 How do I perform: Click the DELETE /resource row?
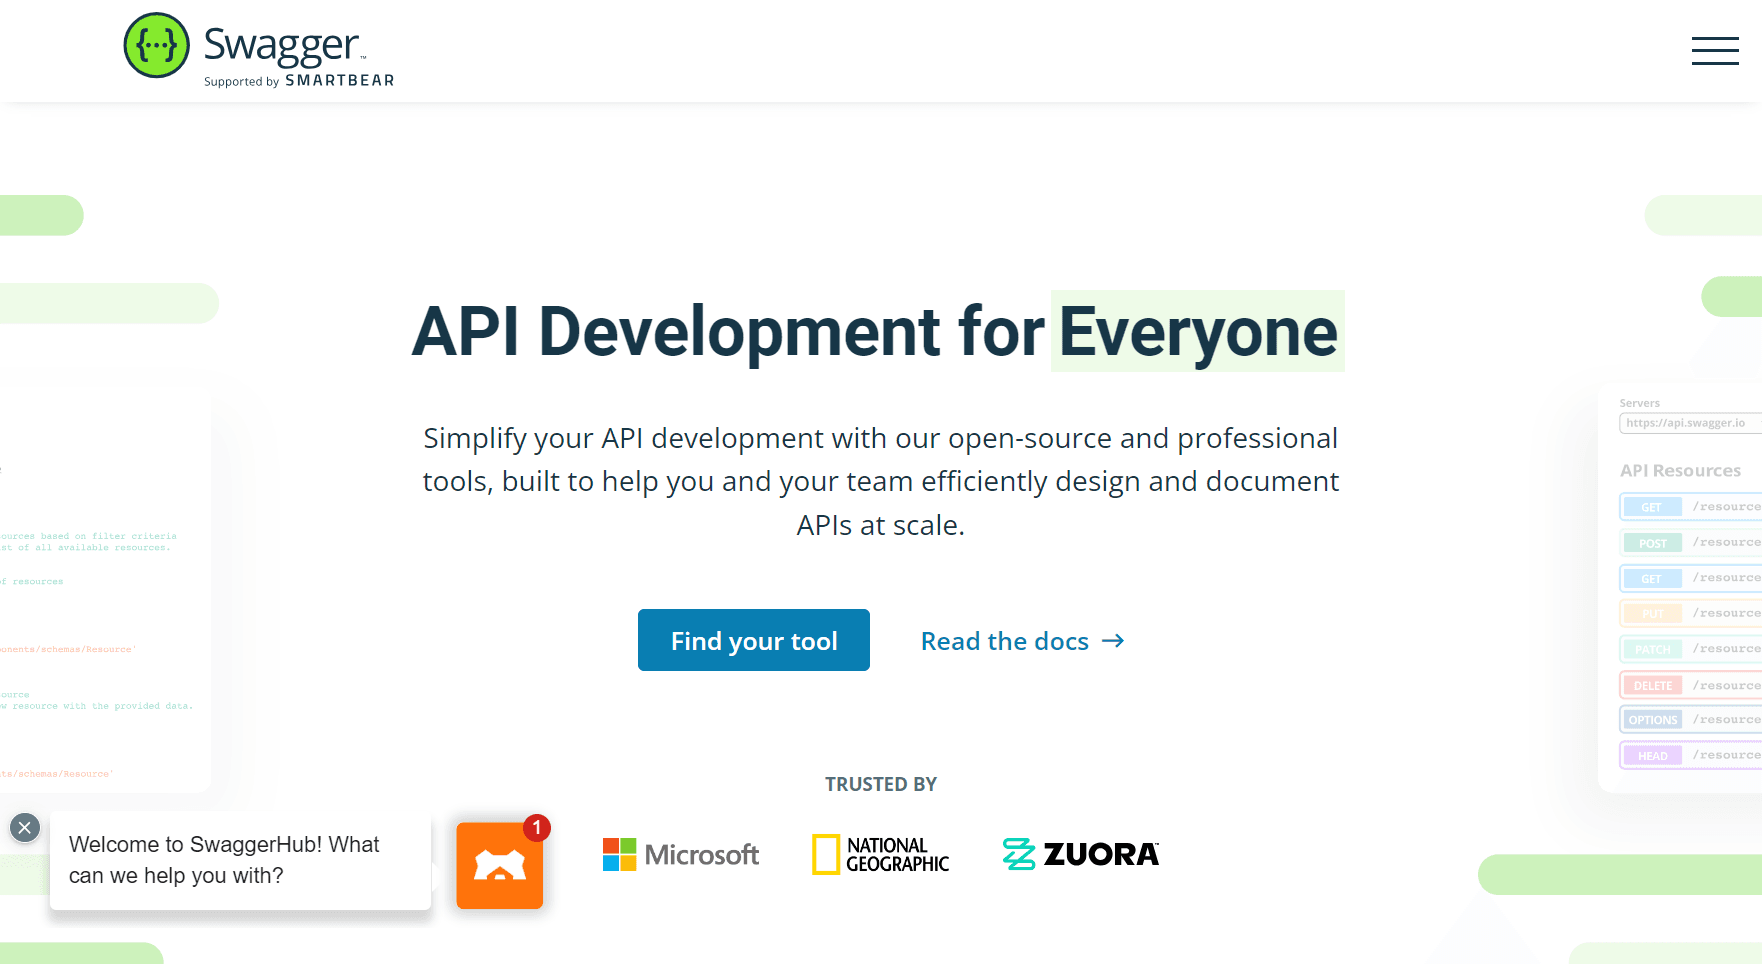[x=1690, y=685]
